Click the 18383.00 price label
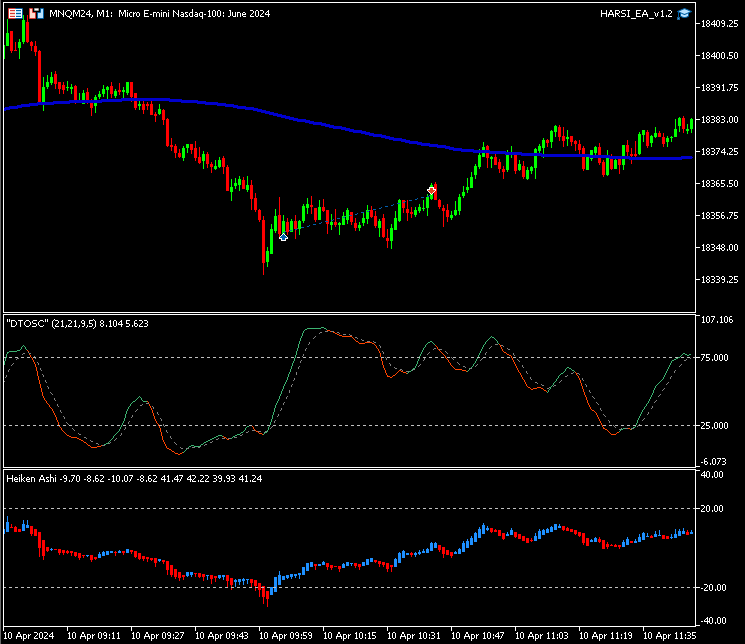The image size is (745, 644). [x=719, y=120]
